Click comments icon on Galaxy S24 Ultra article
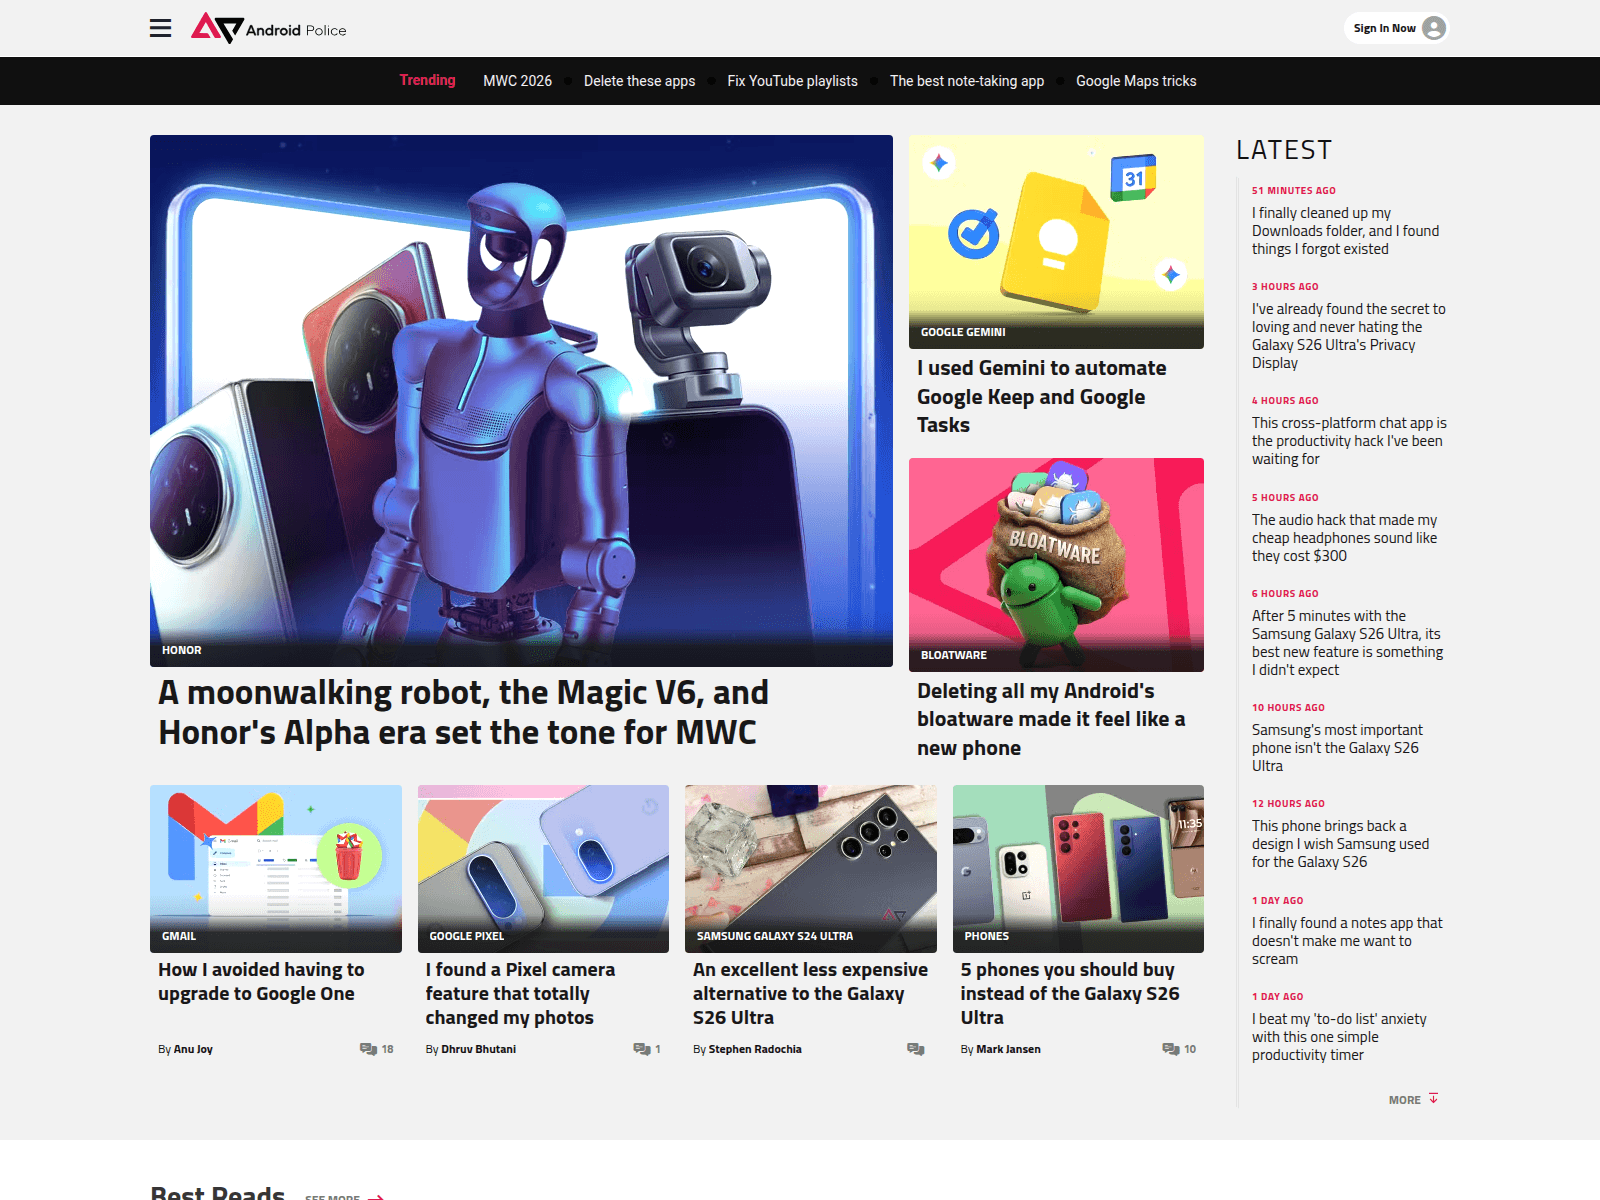The height and width of the screenshot is (1200, 1600). click(915, 1049)
